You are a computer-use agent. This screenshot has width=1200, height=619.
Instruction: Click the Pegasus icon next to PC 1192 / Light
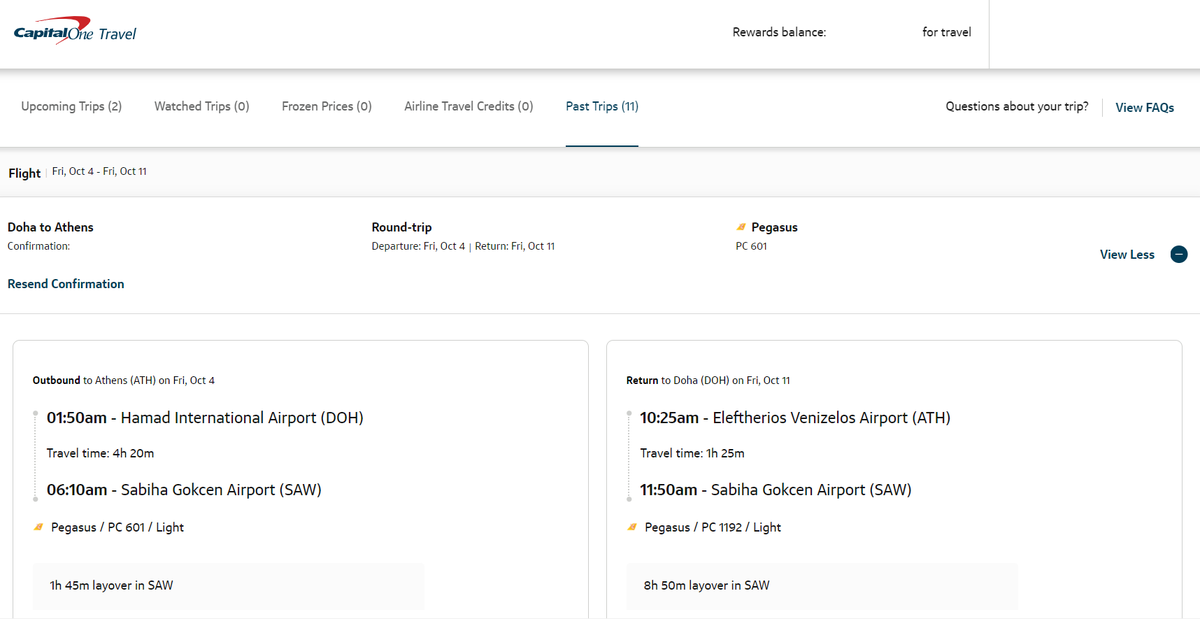click(633, 527)
